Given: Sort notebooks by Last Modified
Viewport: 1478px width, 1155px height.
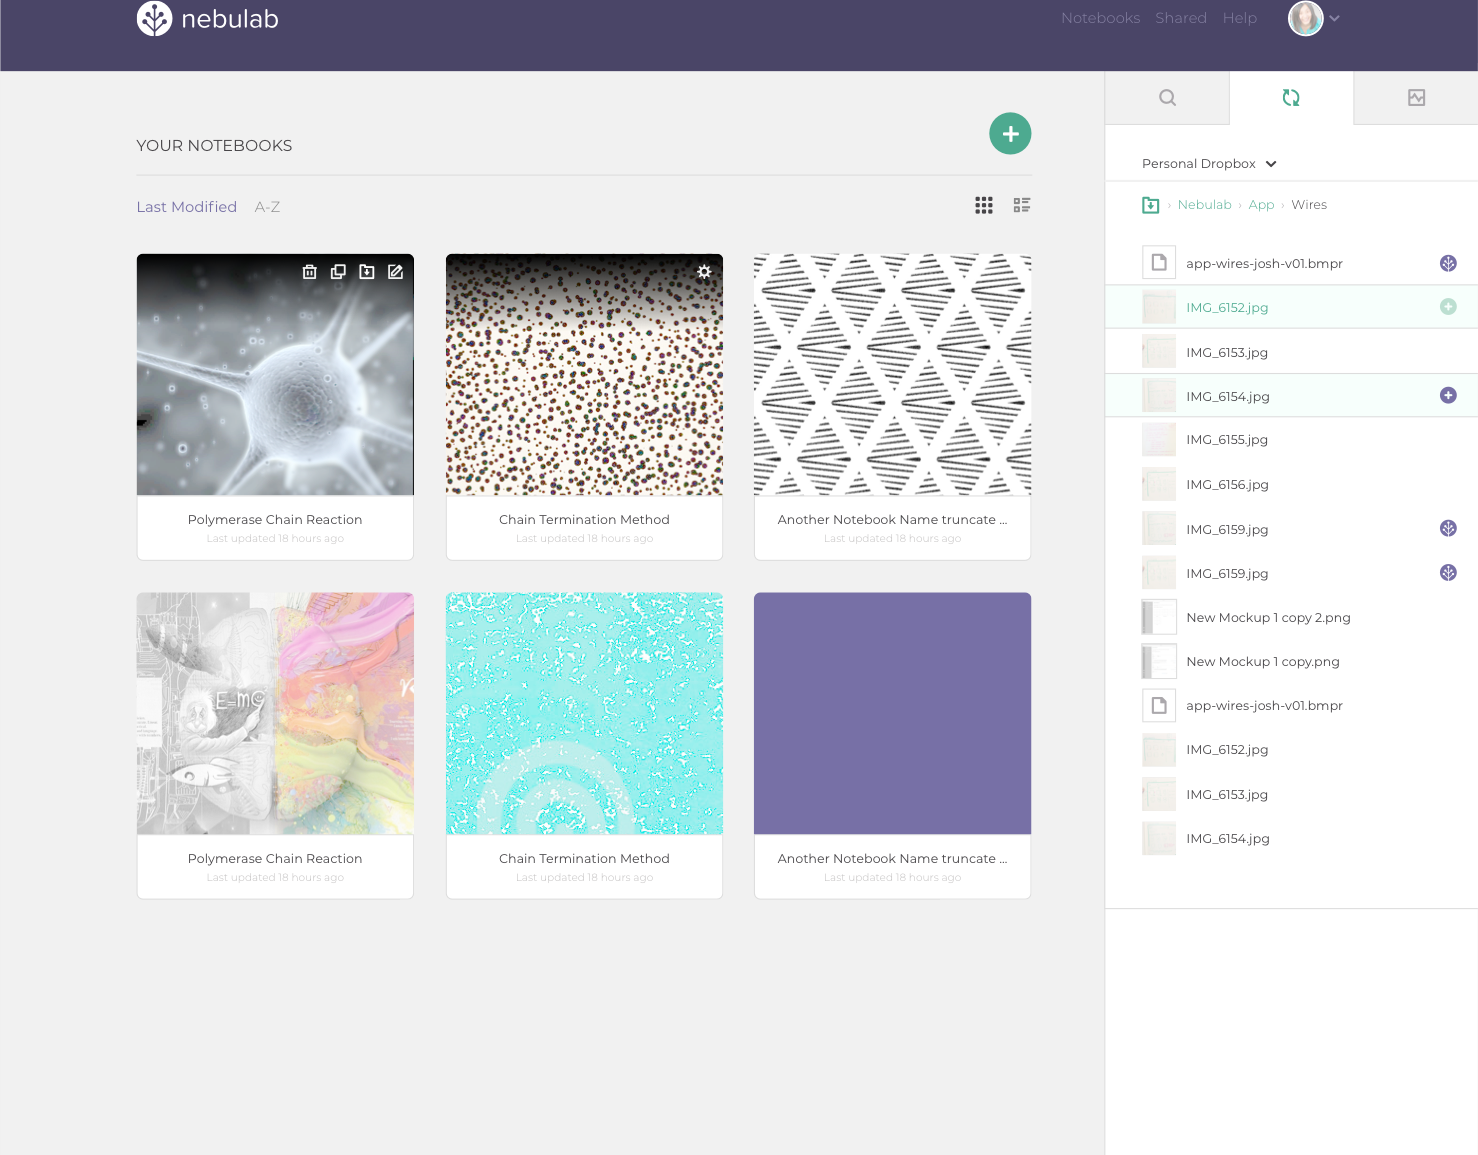Looking at the screenshot, I should click(187, 207).
